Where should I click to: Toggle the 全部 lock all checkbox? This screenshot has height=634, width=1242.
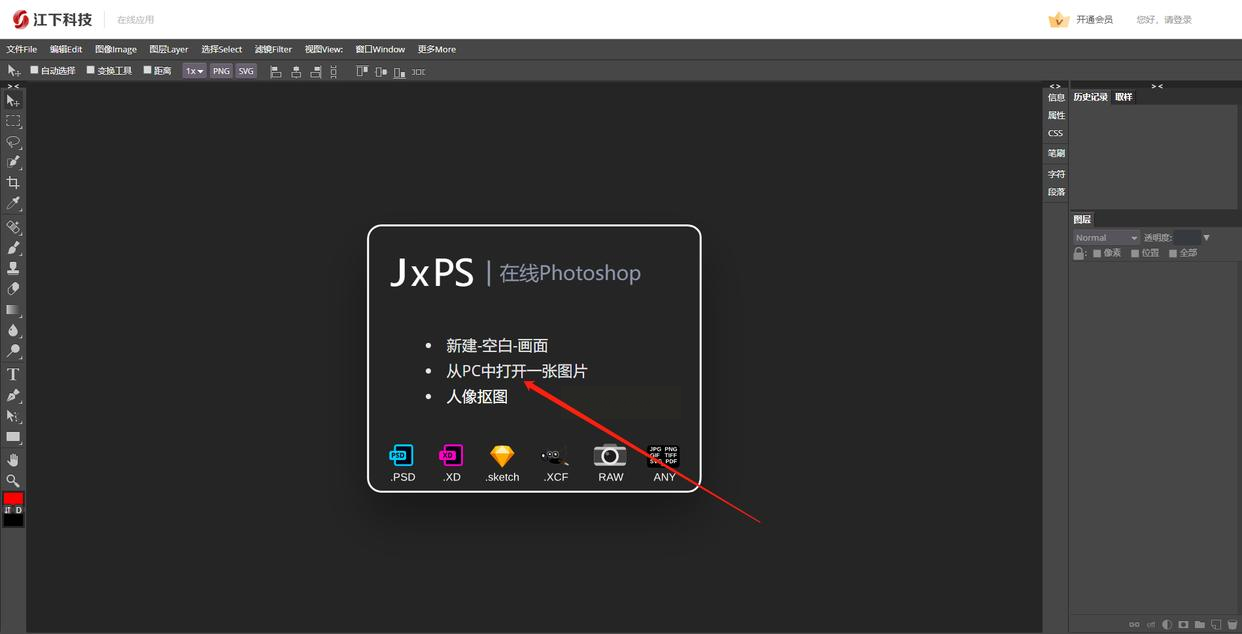tap(1173, 253)
